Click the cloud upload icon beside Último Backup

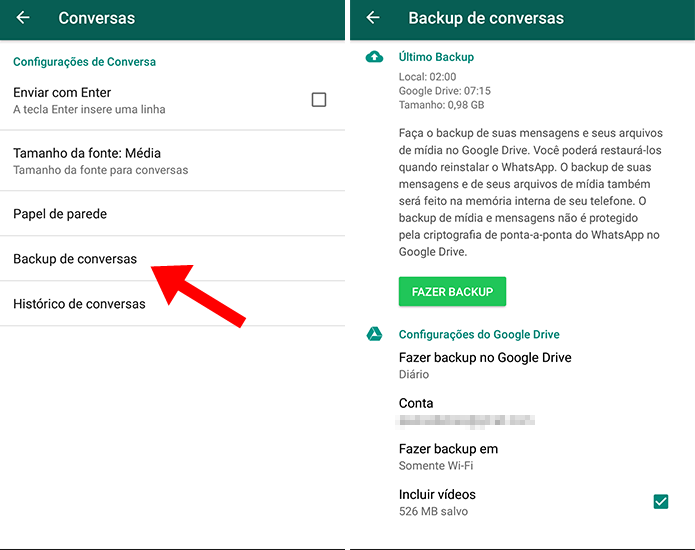(375, 57)
